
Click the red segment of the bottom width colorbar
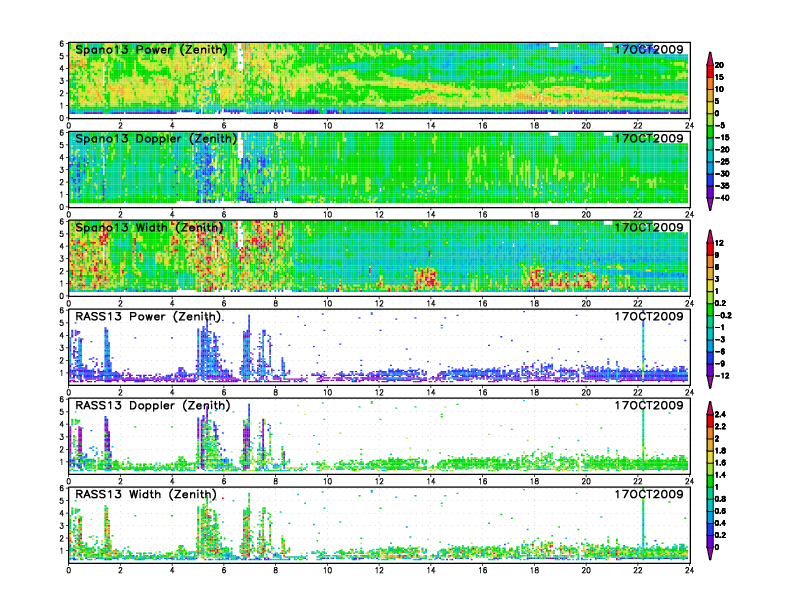click(710, 420)
